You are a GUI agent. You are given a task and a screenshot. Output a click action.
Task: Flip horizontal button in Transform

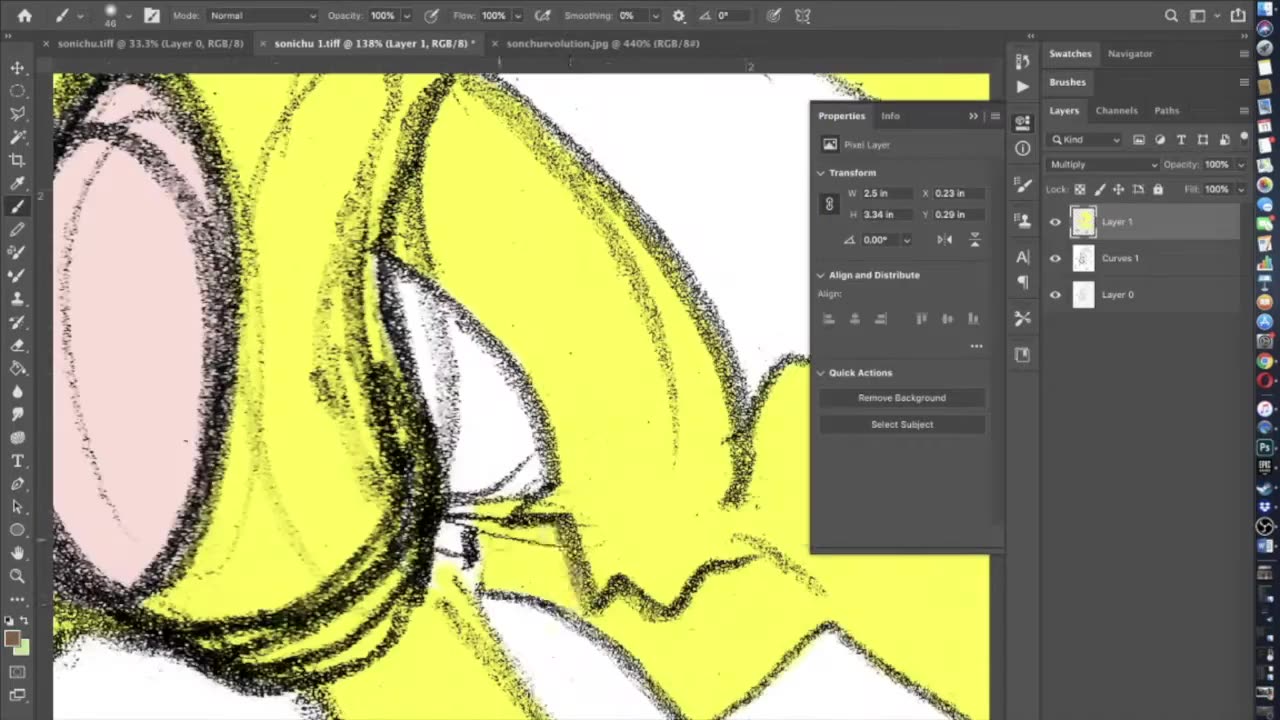[x=945, y=240]
